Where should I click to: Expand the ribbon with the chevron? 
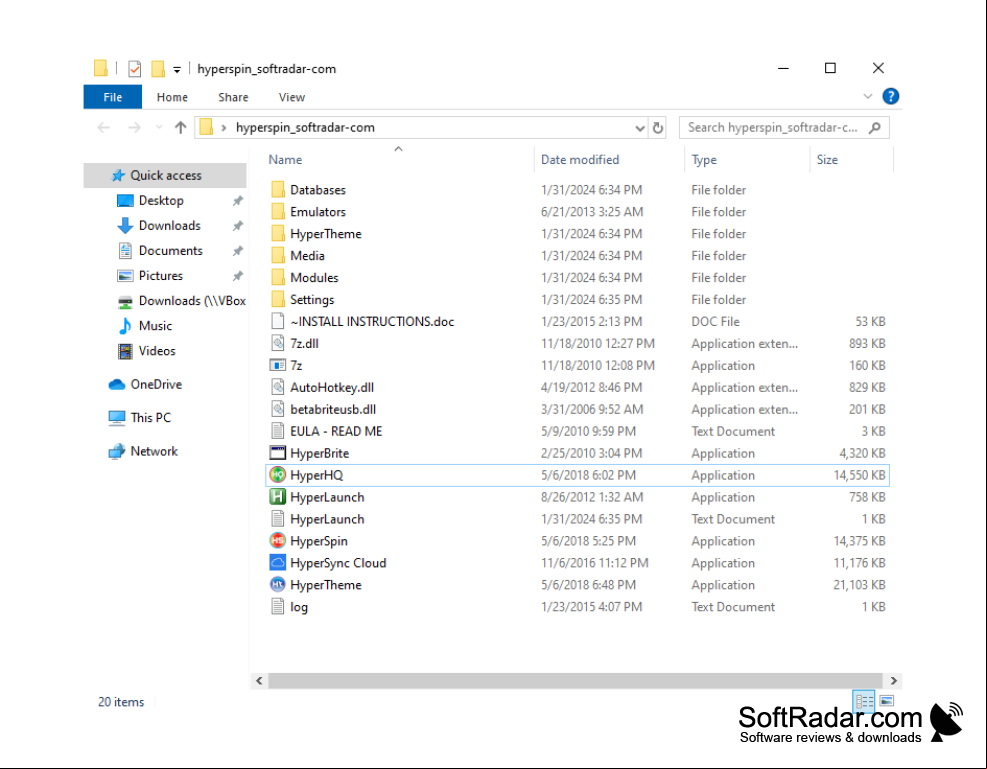tap(867, 96)
